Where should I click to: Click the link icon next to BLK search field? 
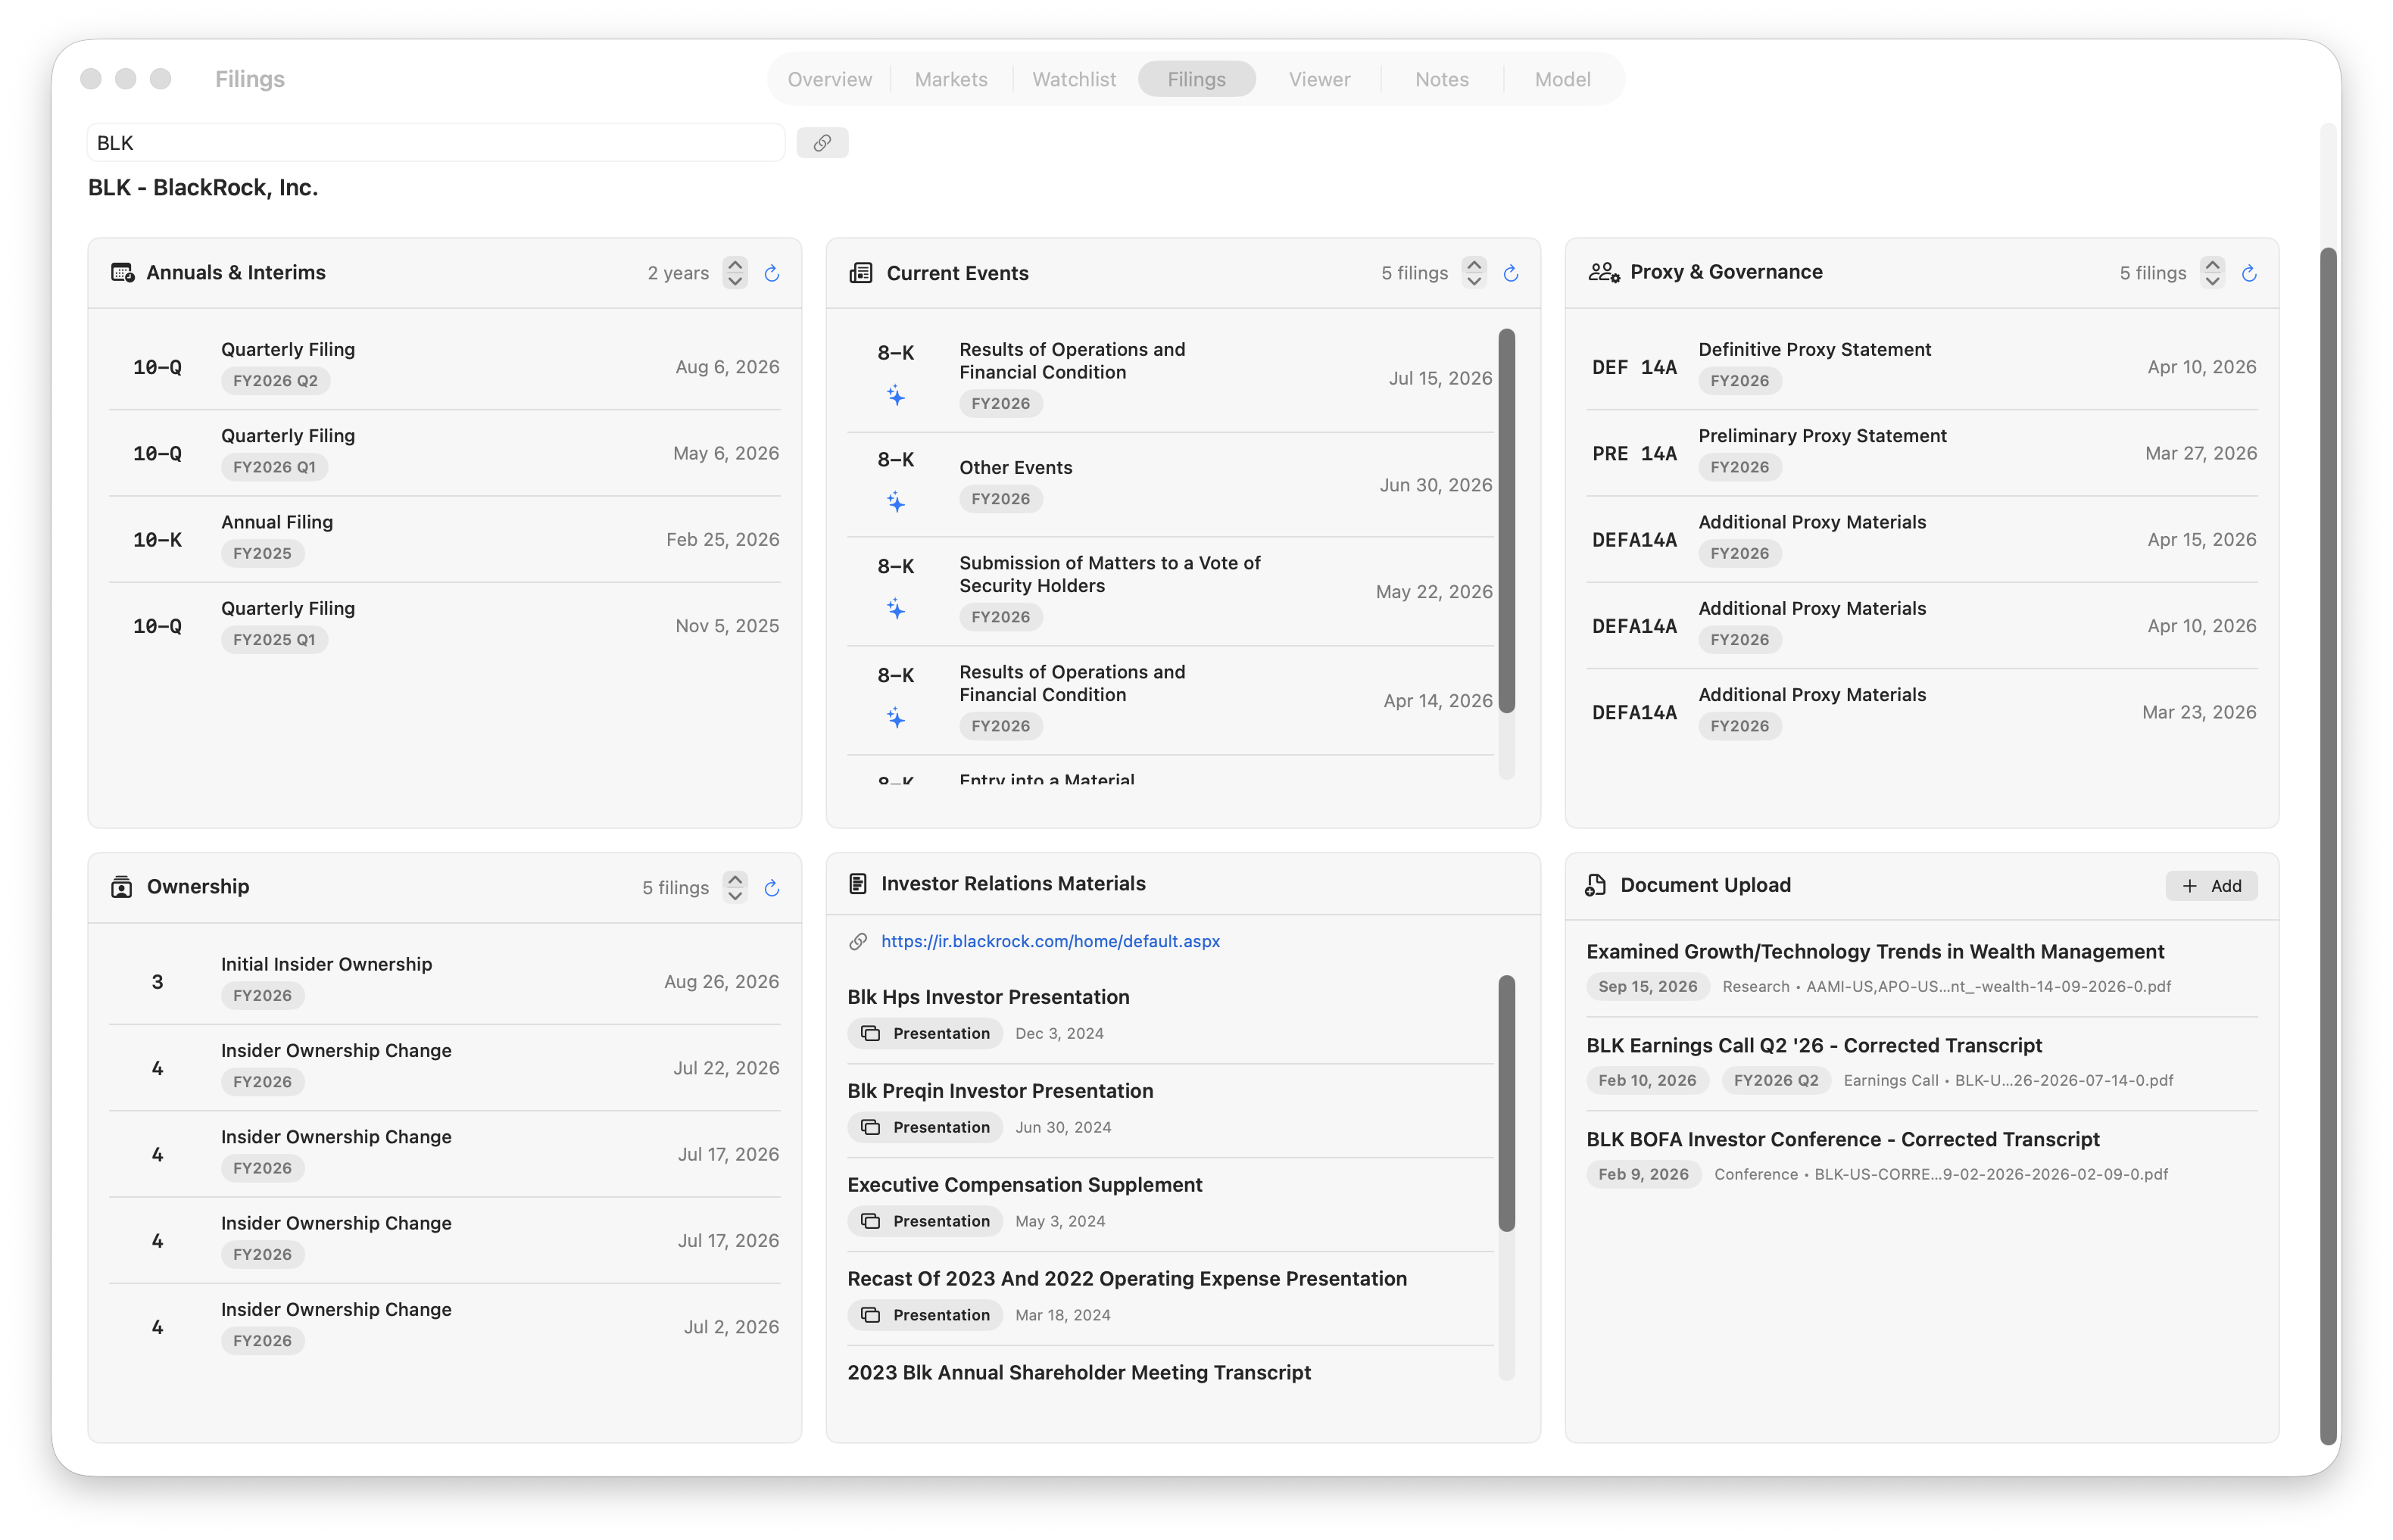pos(822,143)
